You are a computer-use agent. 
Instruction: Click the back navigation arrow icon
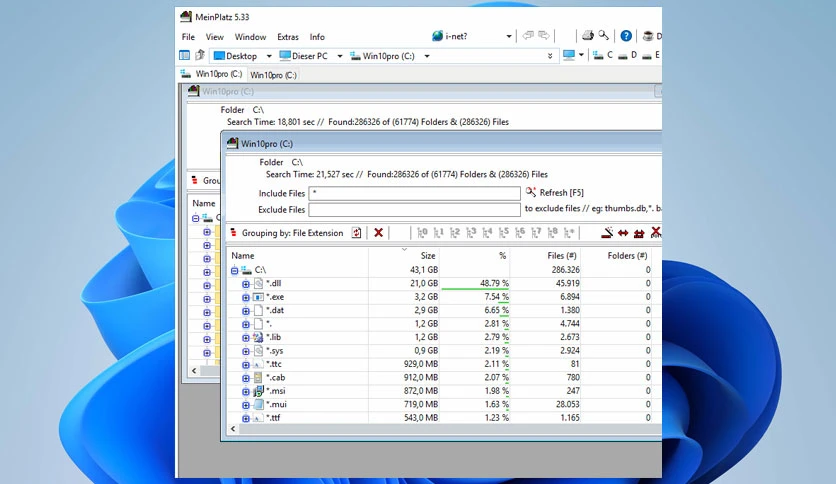pyautogui.click(x=528, y=35)
